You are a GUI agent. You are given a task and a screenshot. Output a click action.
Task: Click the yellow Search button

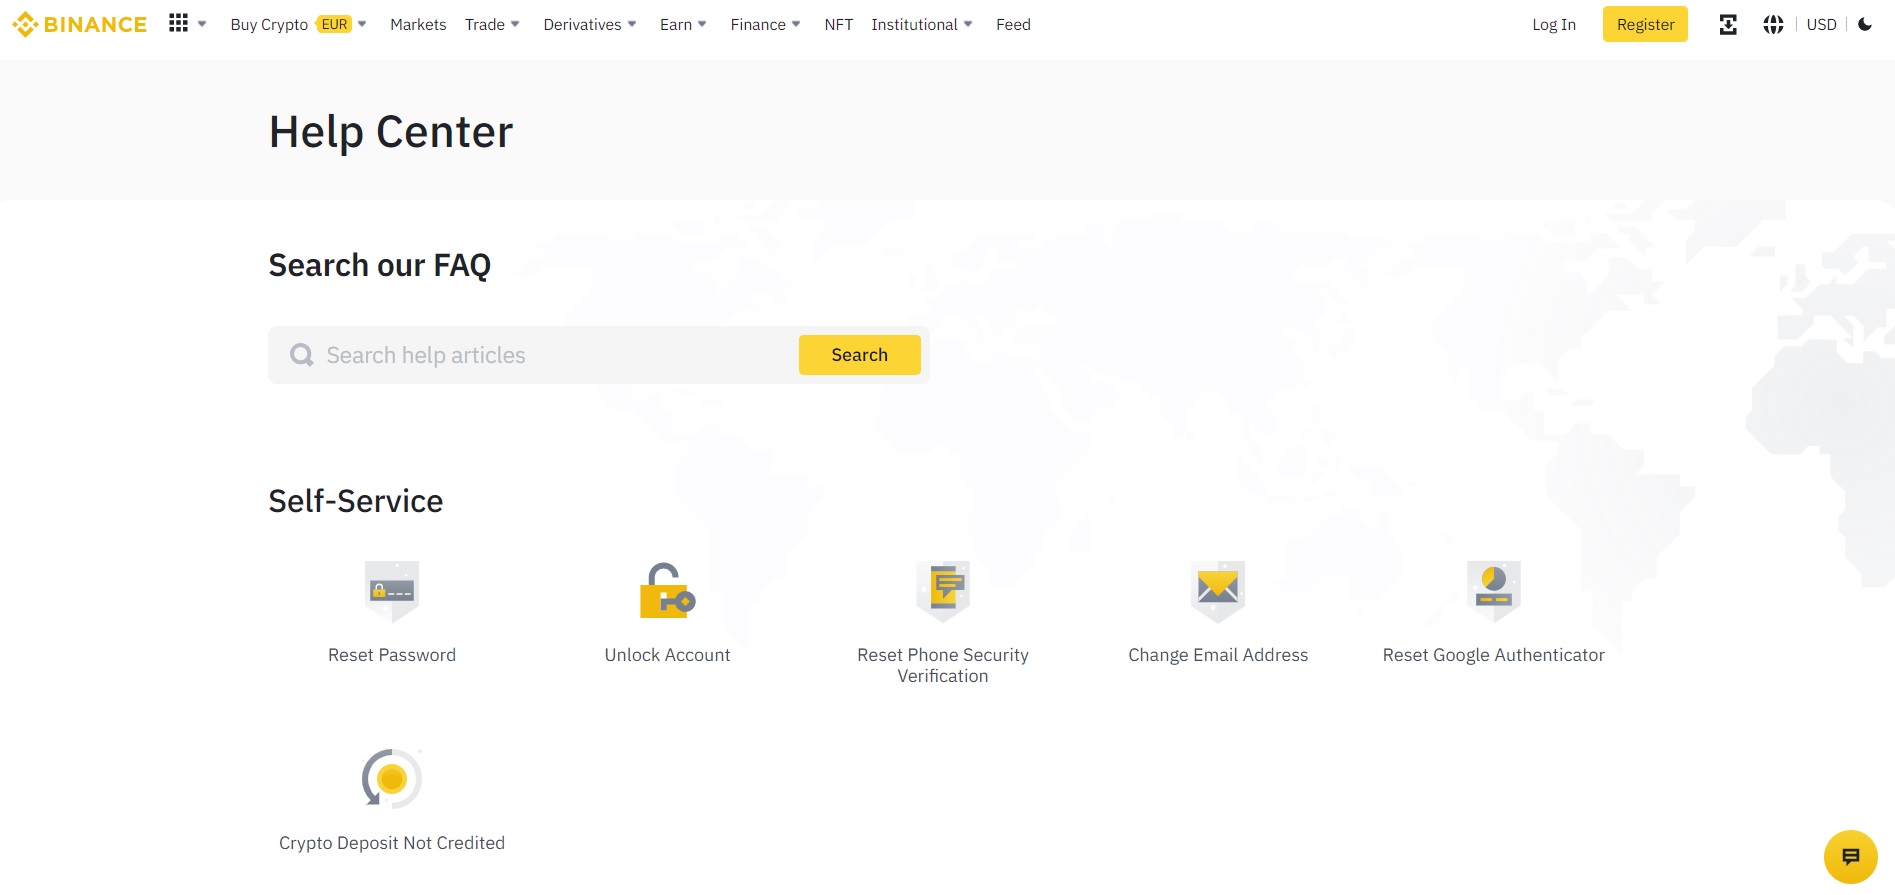pos(860,355)
